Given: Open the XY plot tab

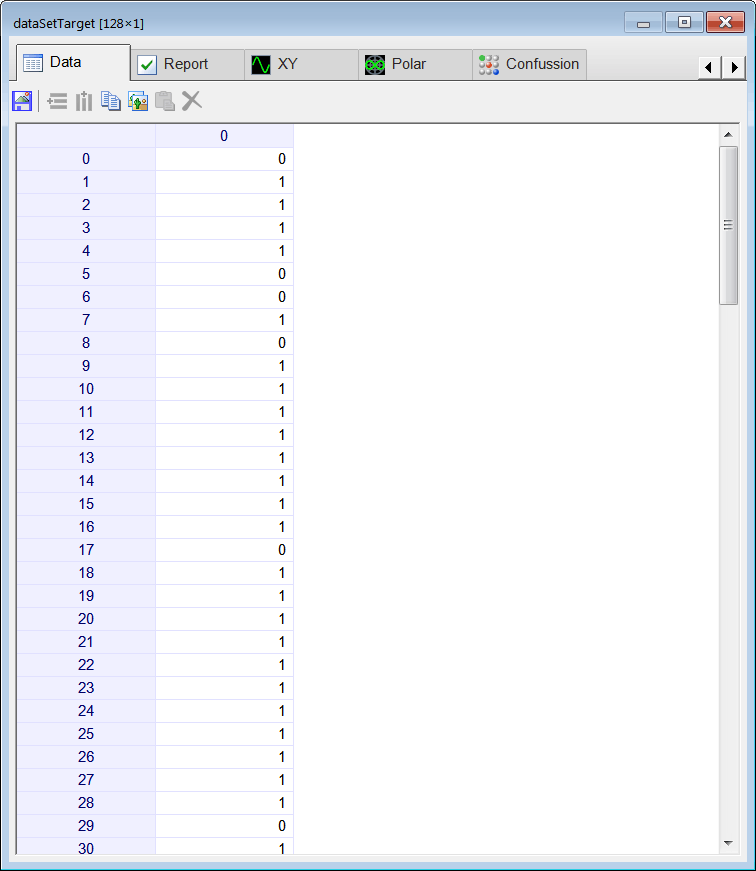Looking at the screenshot, I should tap(302, 64).
